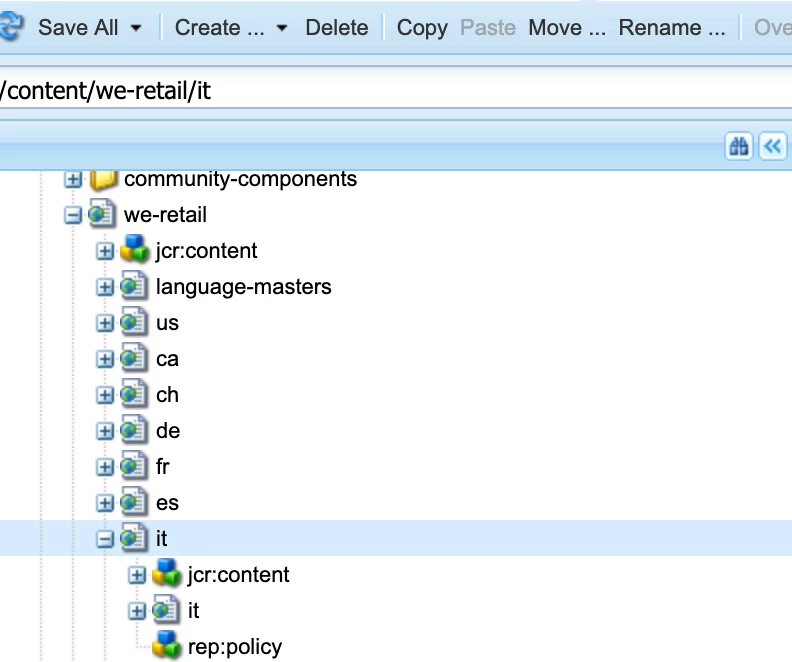Click the Create ... toolbar button
Screen dimensions: 792x662
(220, 27)
